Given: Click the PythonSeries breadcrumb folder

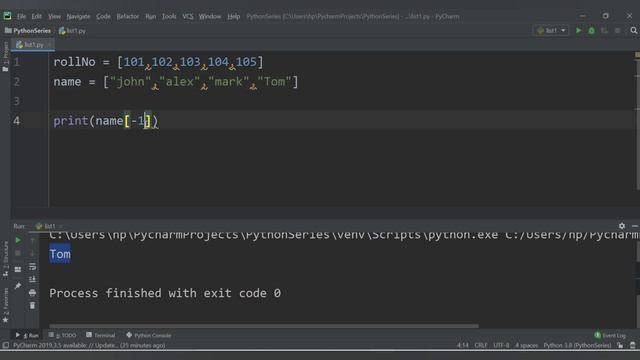Looking at the screenshot, I should pos(28,31).
